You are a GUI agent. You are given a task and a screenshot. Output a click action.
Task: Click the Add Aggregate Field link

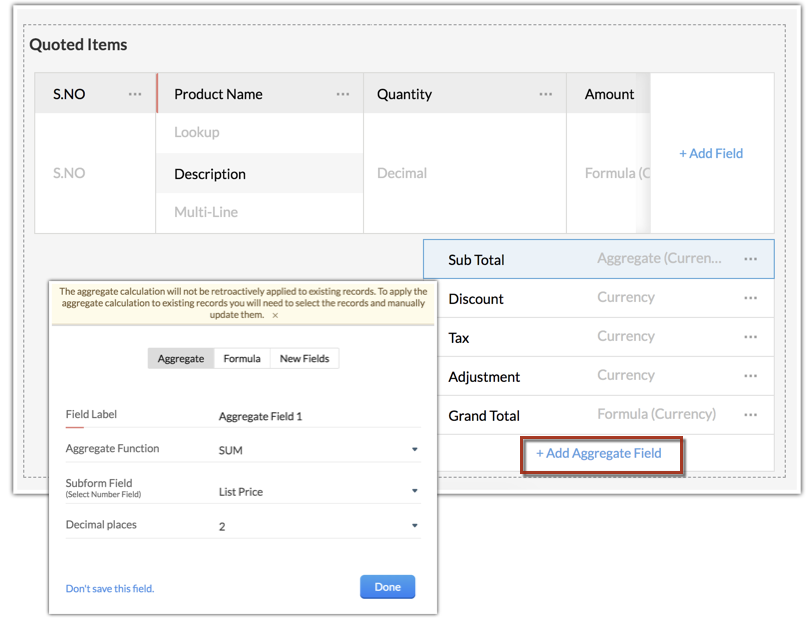[599, 453]
